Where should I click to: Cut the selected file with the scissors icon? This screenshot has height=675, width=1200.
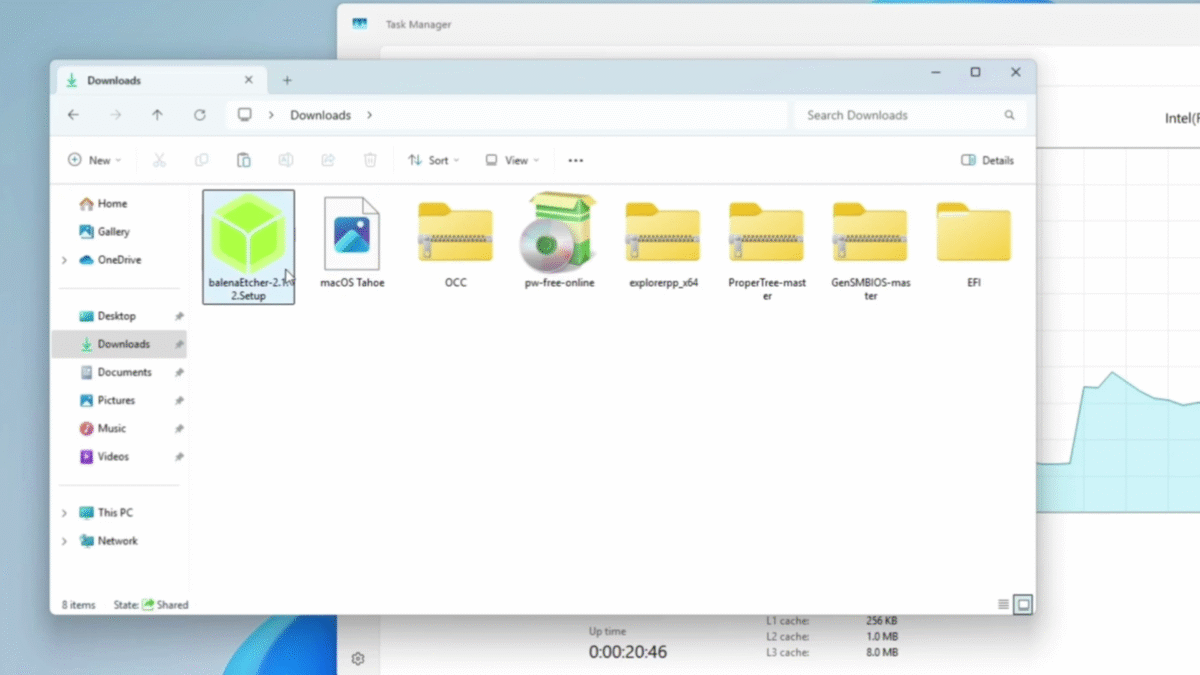(159, 159)
